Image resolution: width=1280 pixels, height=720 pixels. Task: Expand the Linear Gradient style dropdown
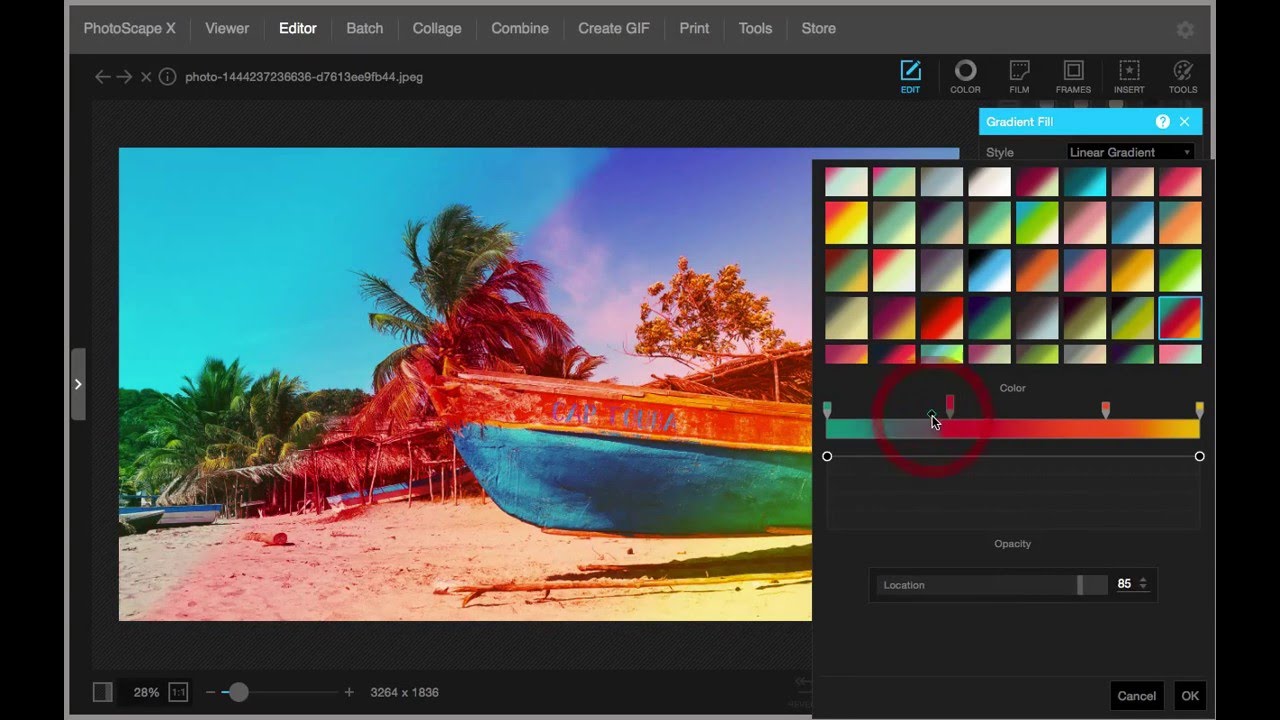tap(1130, 152)
